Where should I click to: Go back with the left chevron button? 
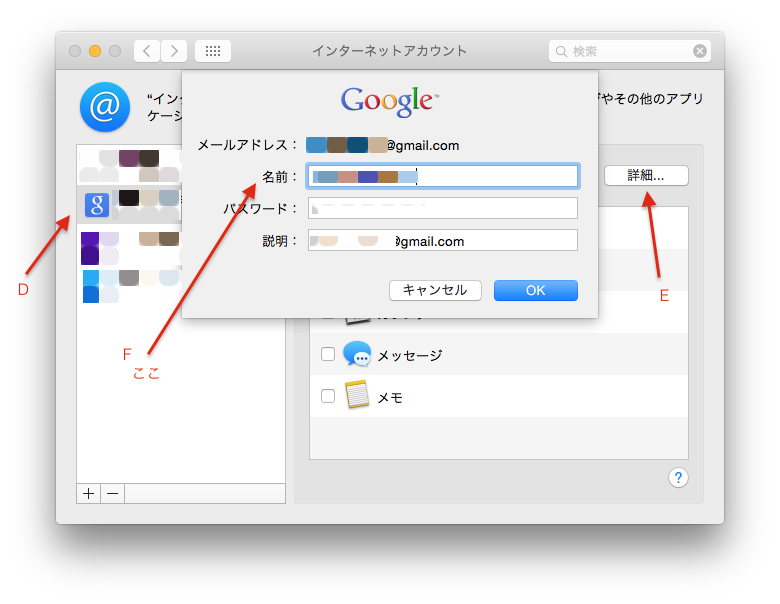tap(147, 51)
